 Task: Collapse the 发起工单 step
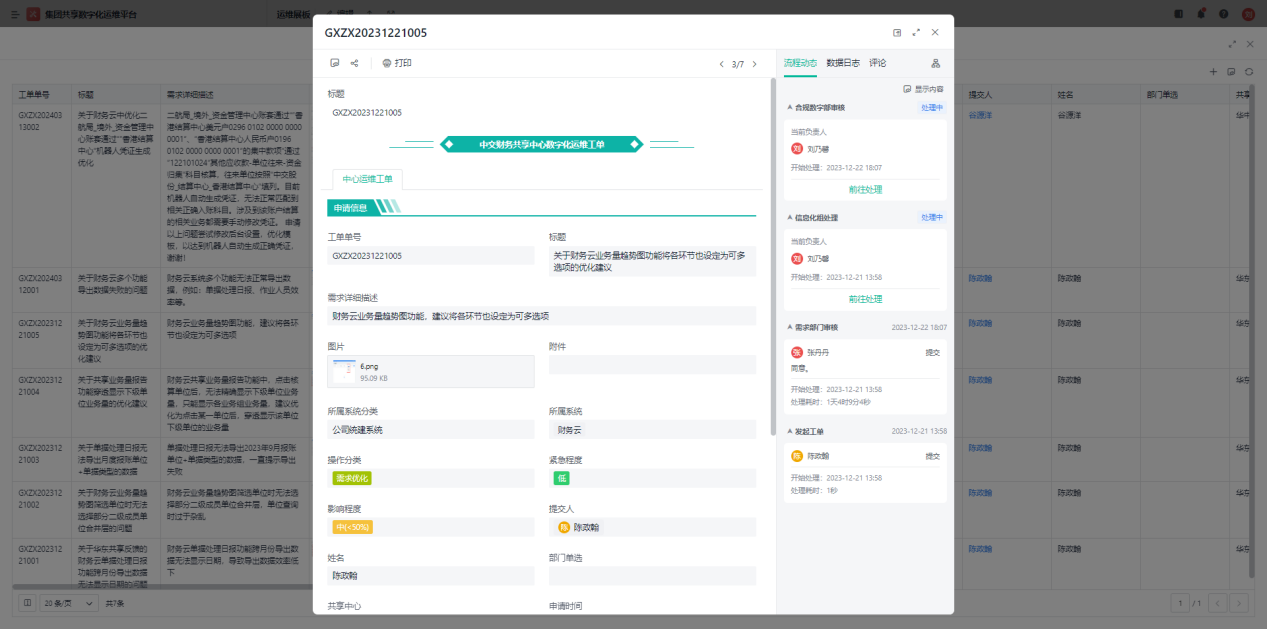pos(790,431)
